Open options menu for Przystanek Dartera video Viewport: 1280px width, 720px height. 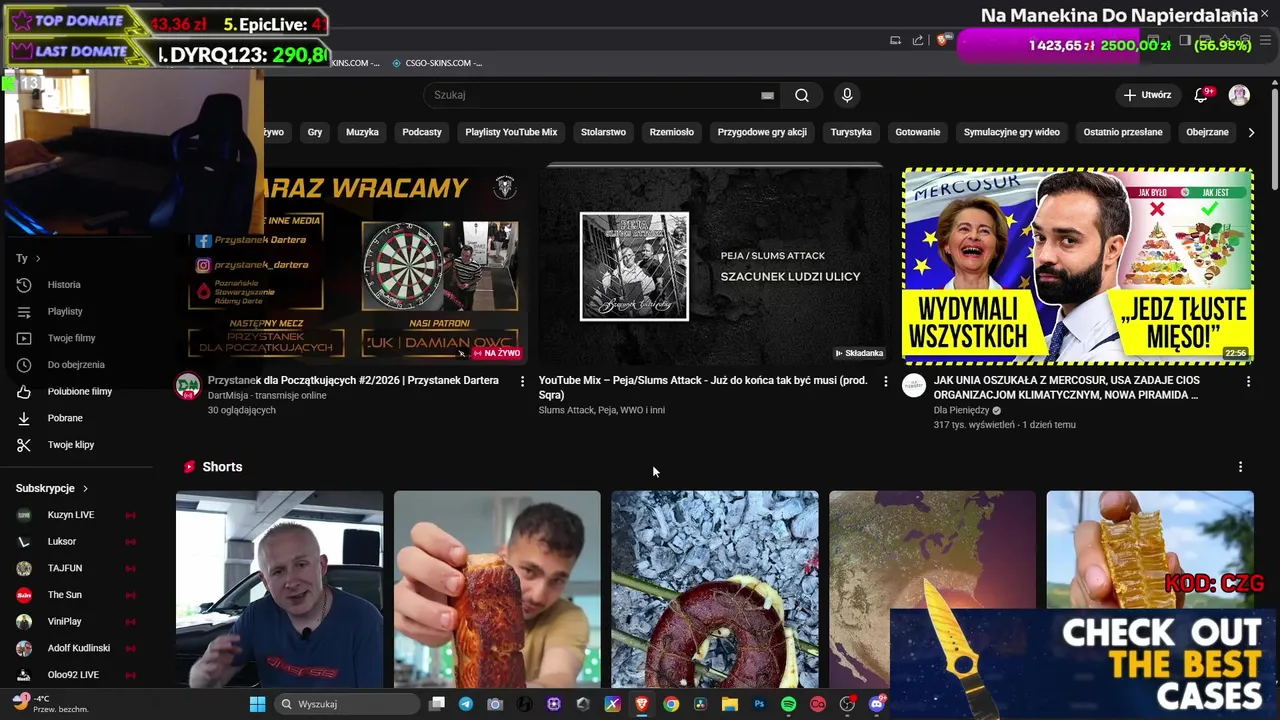click(522, 381)
